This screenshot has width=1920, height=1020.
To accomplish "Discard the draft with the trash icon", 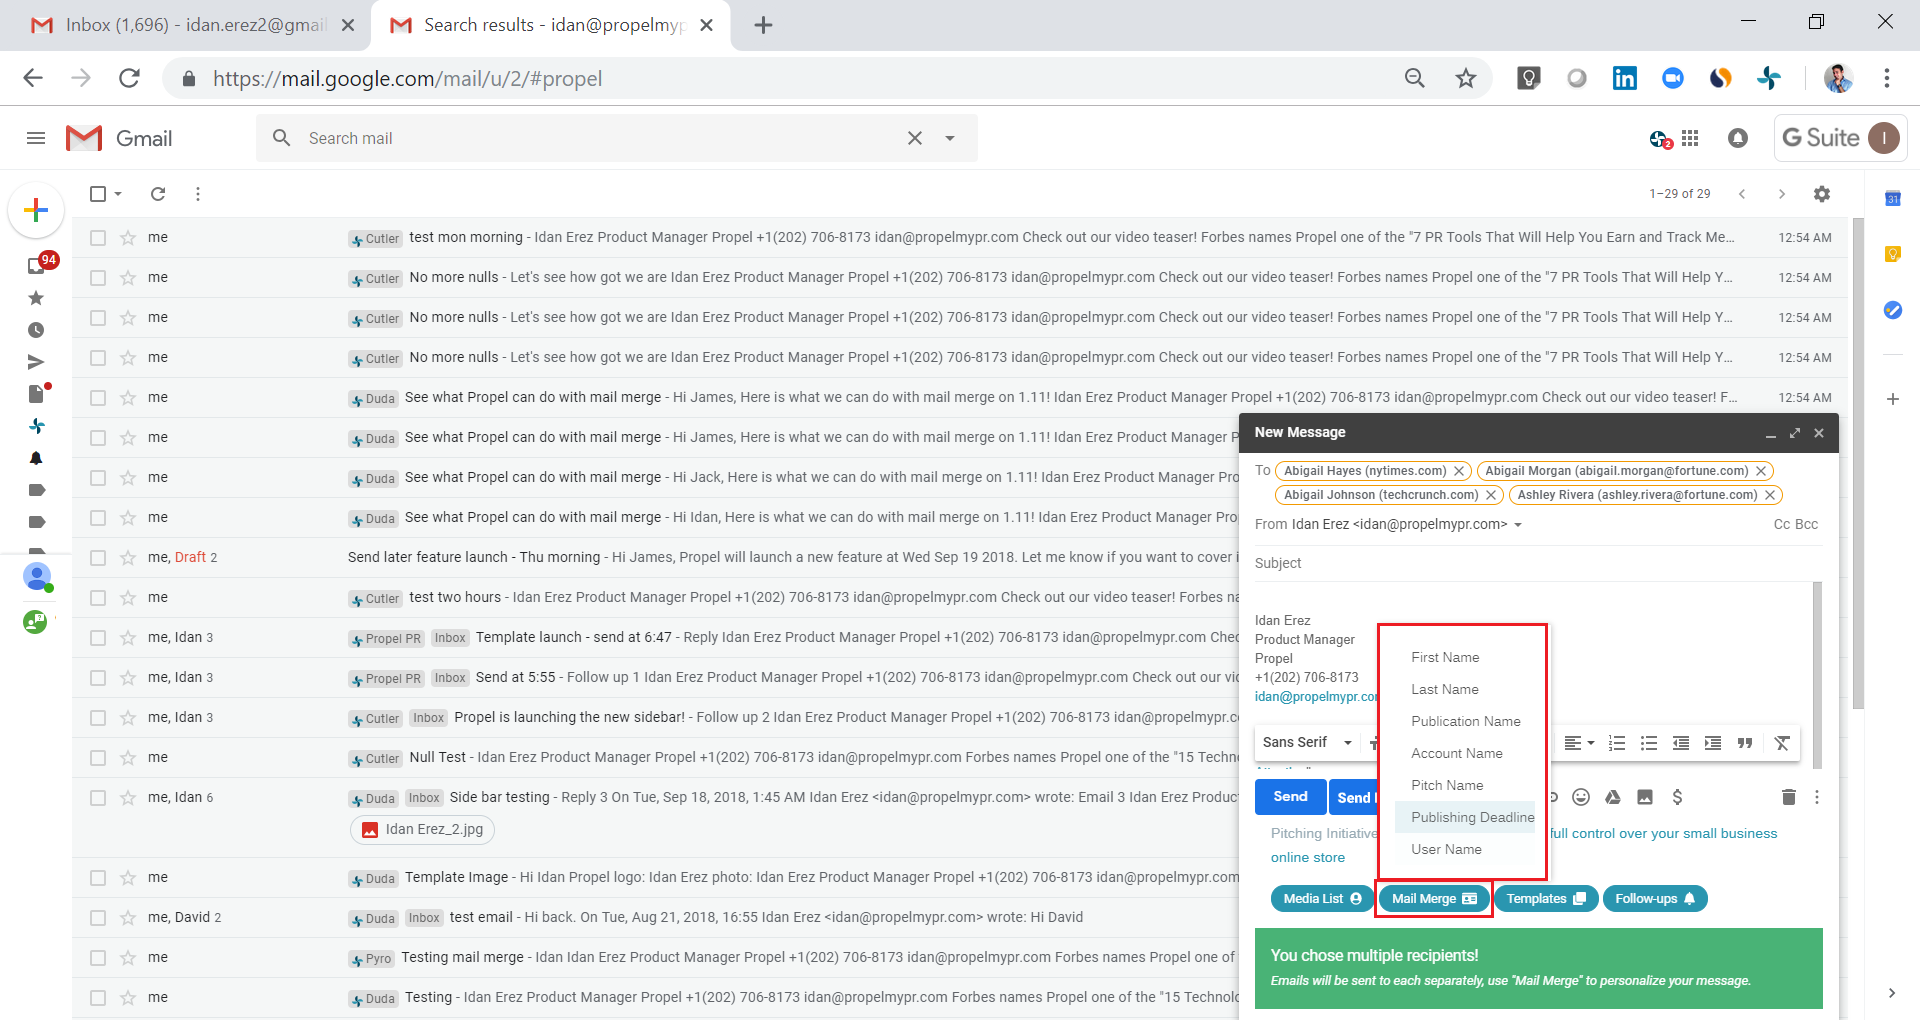I will [x=1789, y=797].
